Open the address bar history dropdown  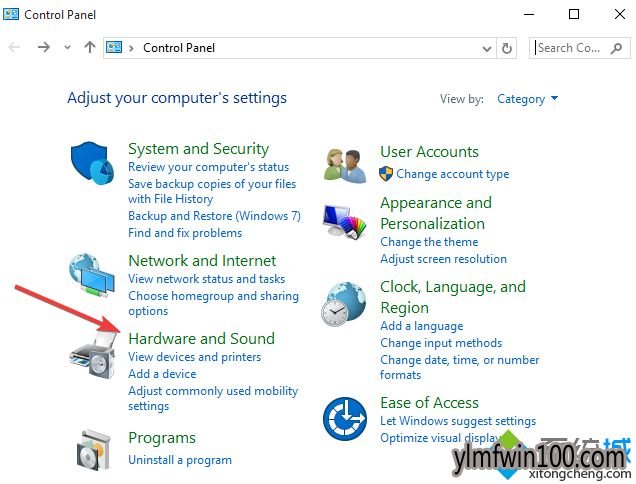coord(487,49)
